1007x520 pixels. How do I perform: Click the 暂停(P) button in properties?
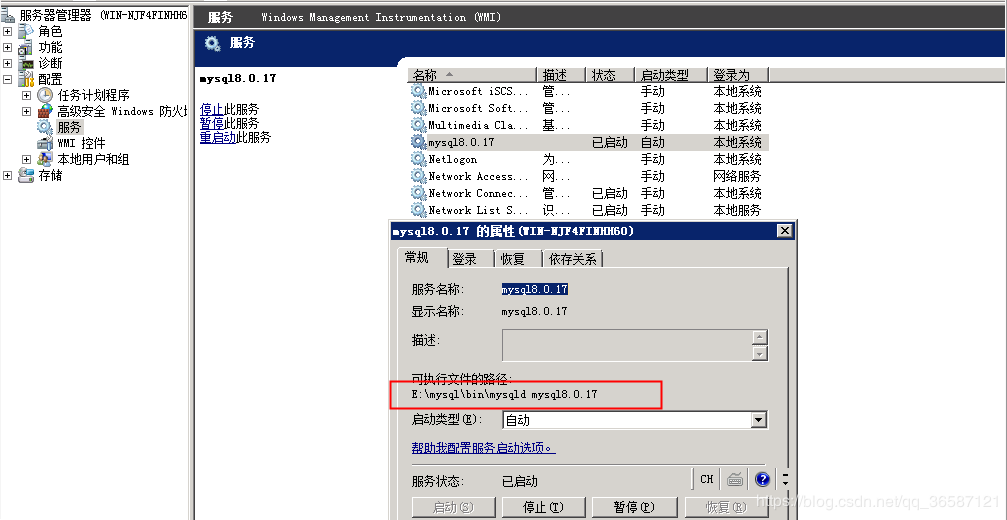[634, 507]
